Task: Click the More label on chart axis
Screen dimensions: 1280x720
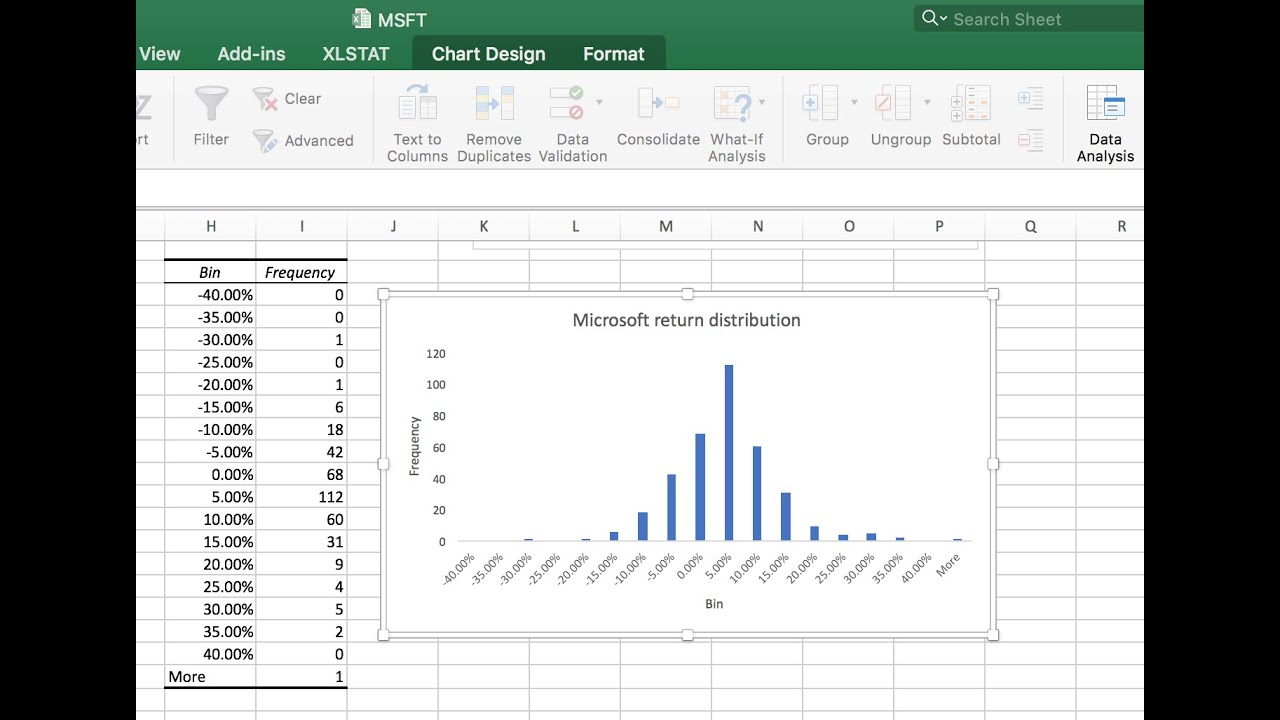Action: (x=949, y=565)
